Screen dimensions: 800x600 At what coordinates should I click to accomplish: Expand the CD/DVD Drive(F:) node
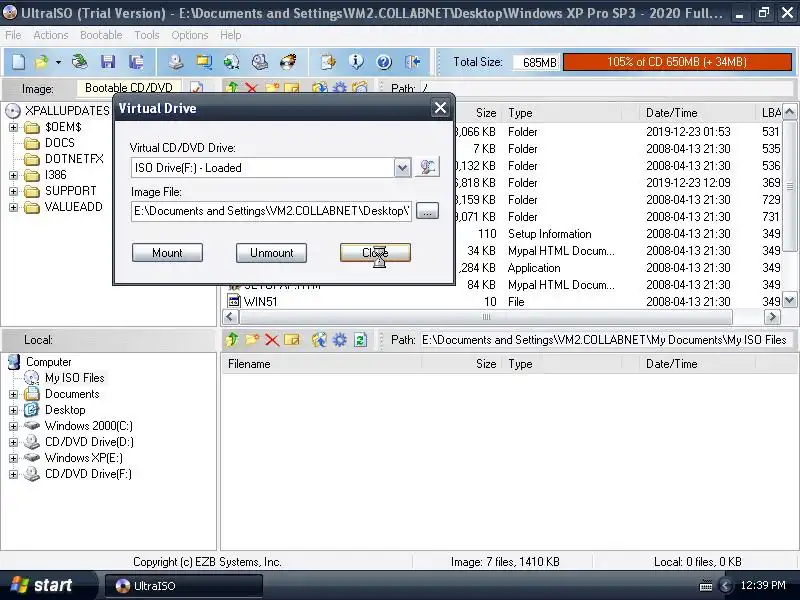tap(14, 474)
